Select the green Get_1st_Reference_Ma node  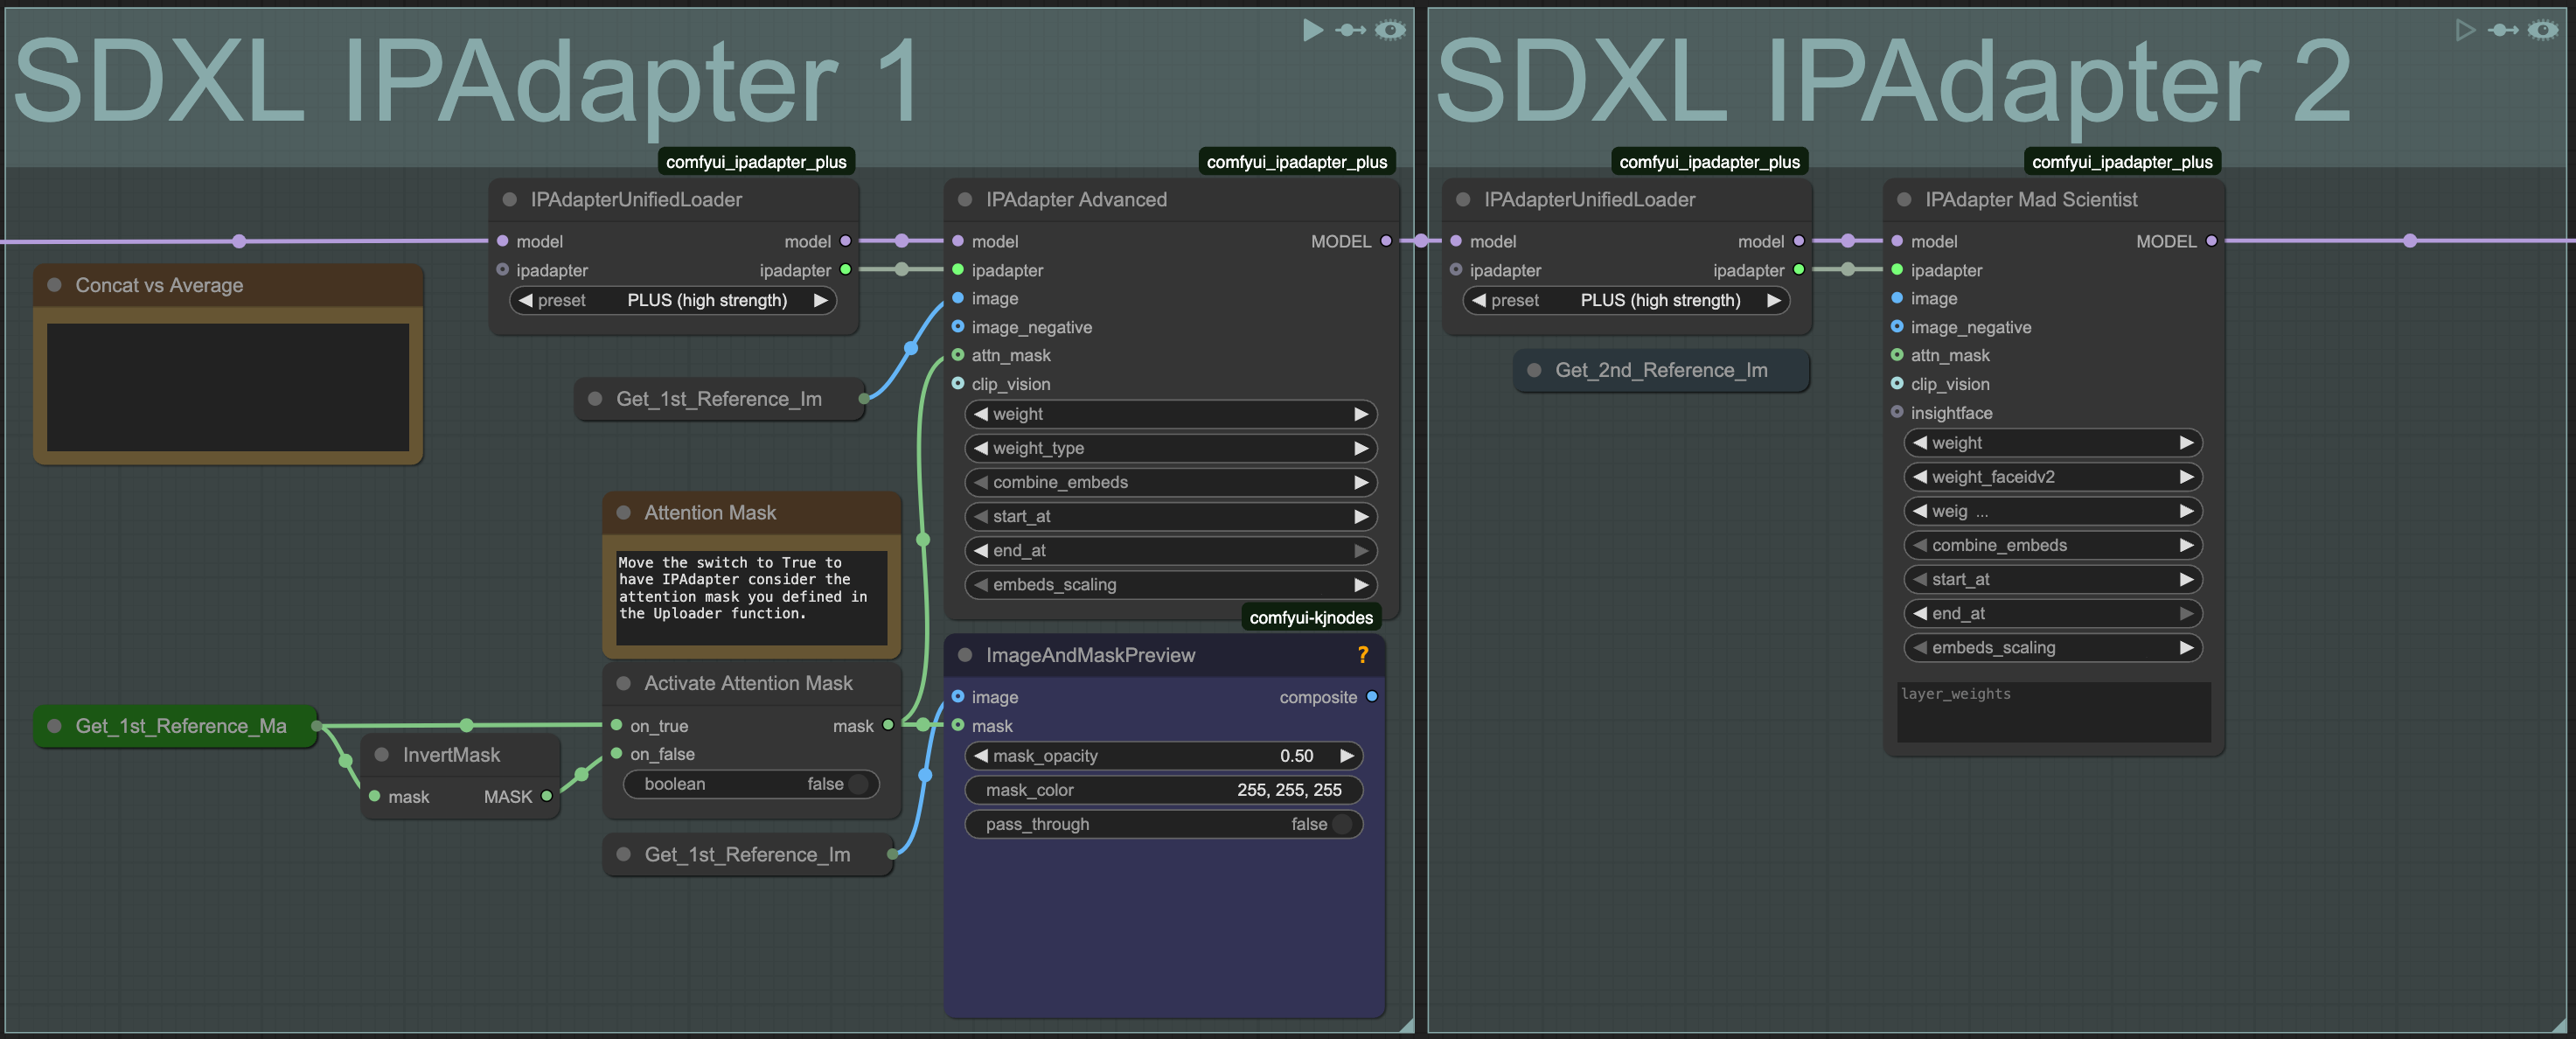(180, 726)
